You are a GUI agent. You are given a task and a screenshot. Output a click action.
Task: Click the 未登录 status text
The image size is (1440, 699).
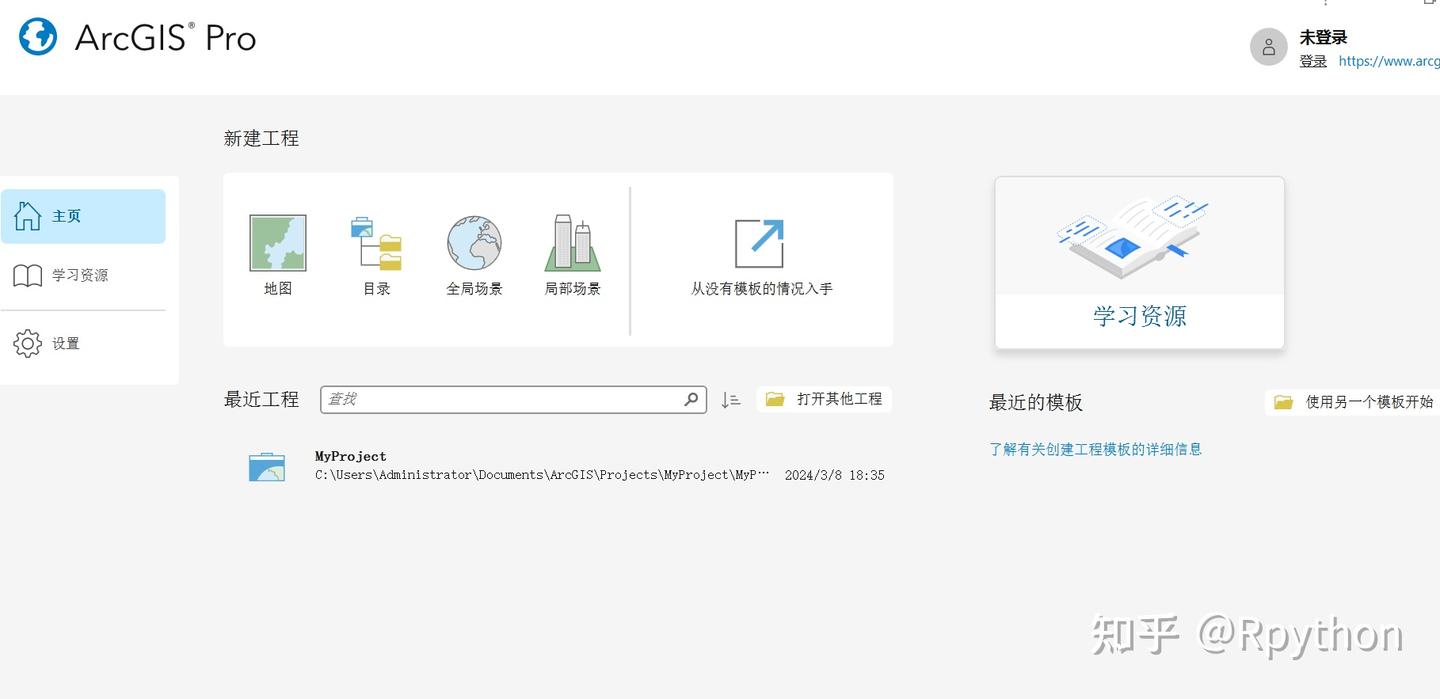(1324, 37)
